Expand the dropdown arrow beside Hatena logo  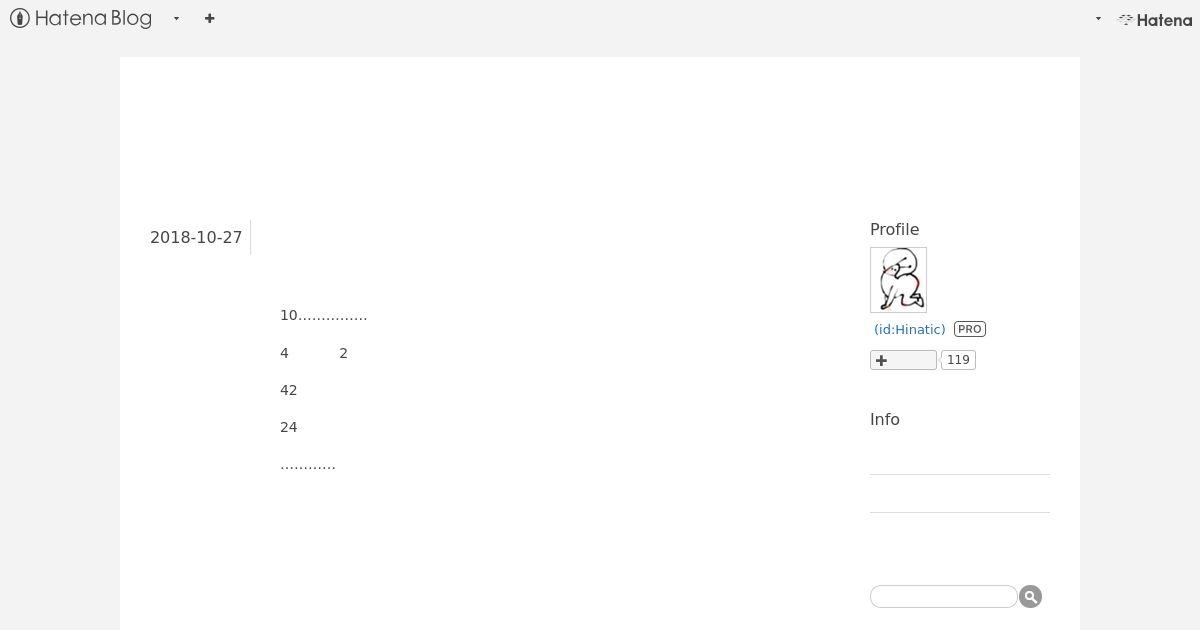tap(1098, 19)
